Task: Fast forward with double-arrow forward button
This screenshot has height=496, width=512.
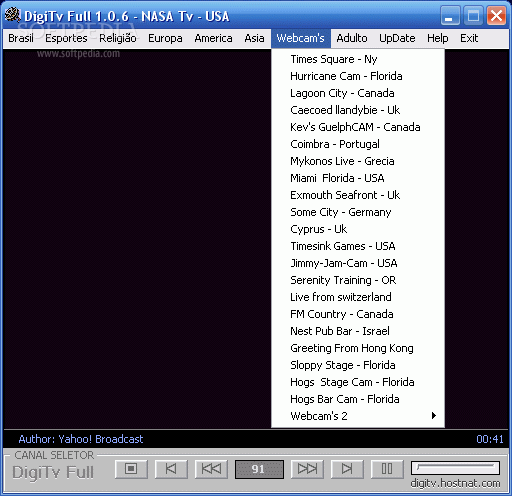Action: 307,469
